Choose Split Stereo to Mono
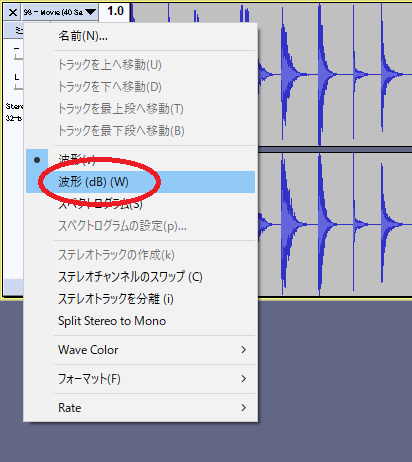Image resolution: width=412 pixels, height=462 pixels. click(x=141, y=321)
